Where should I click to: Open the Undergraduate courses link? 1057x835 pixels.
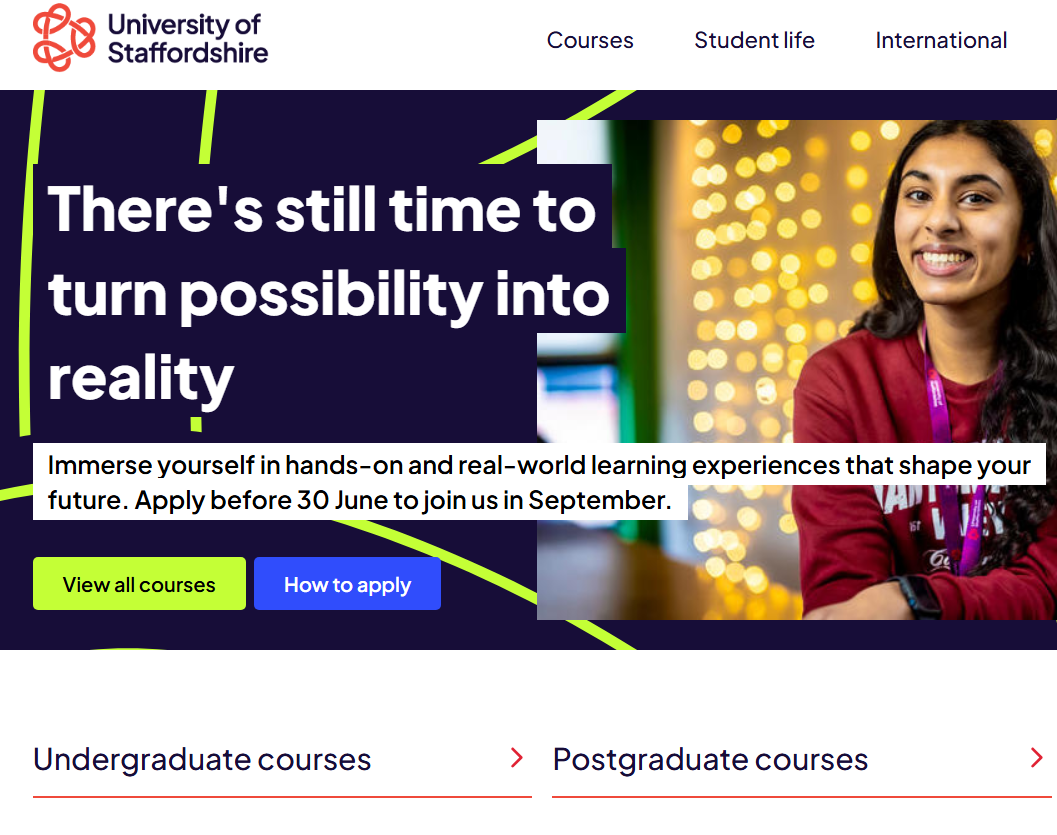tap(202, 759)
